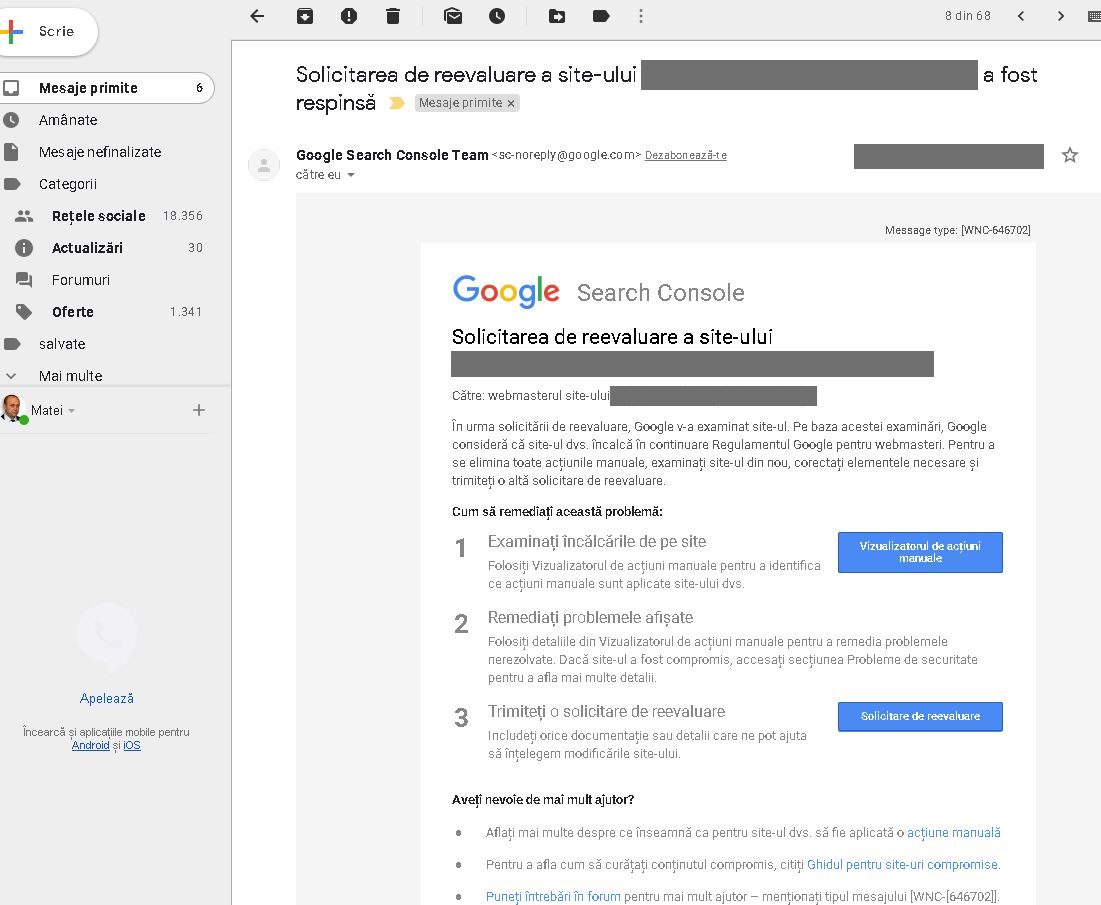Screen dimensions: 1101x905
Task: Open the Oferte category
Action: [x=73, y=312]
